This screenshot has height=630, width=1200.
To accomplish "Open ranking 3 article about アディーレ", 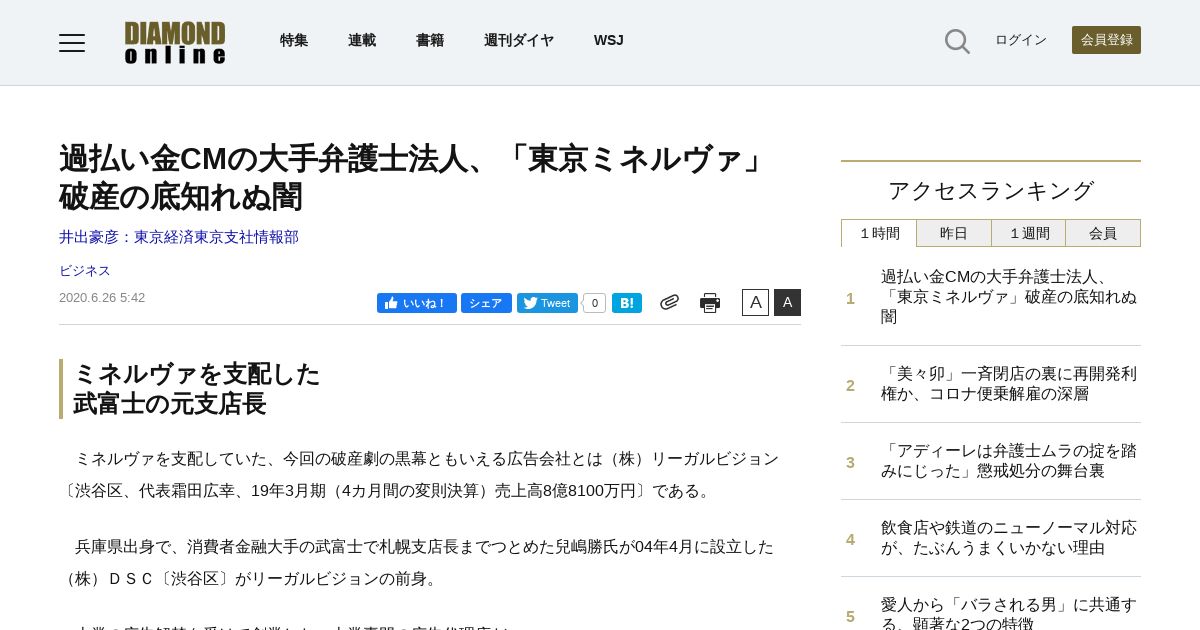I will pos(1009,461).
